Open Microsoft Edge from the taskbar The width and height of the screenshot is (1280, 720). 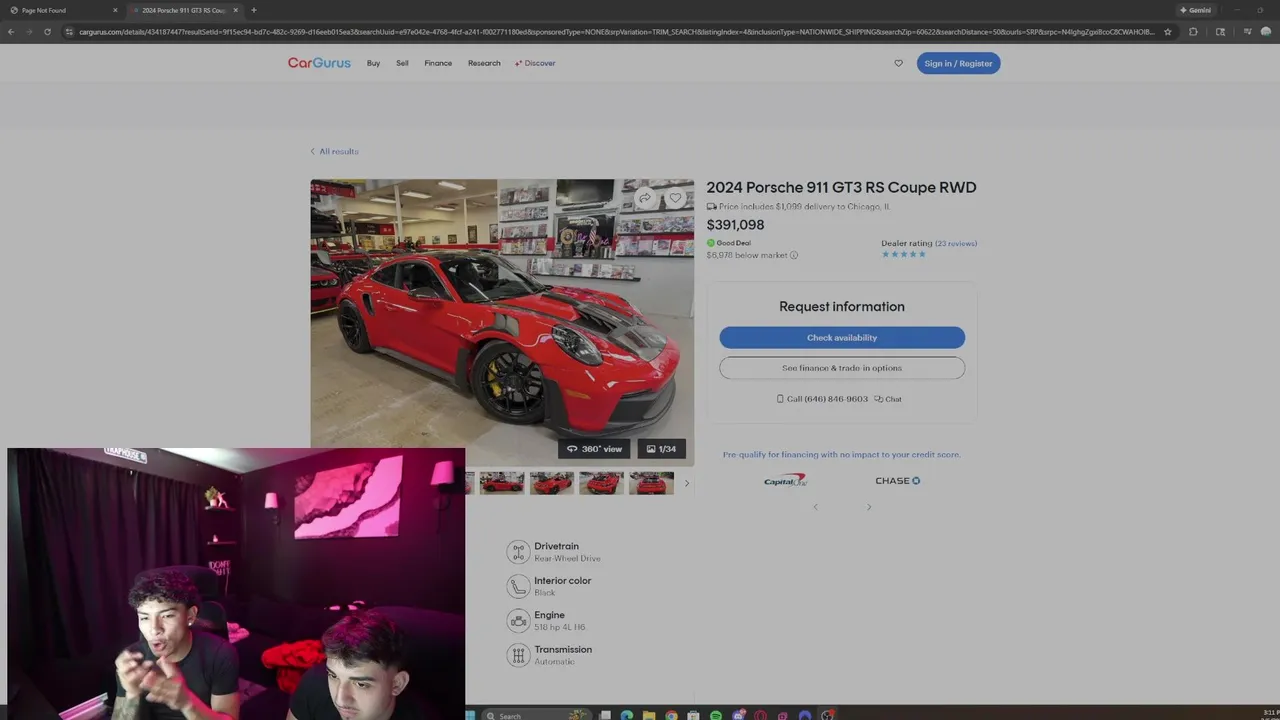[627, 715]
